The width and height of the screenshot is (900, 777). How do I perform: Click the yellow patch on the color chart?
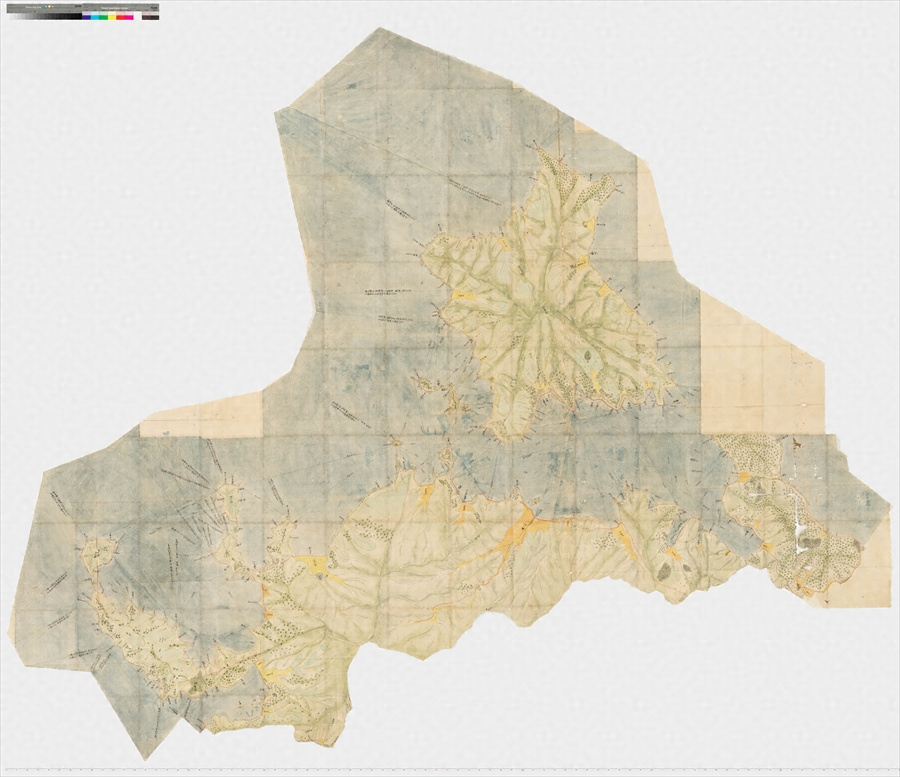[112, 17]
